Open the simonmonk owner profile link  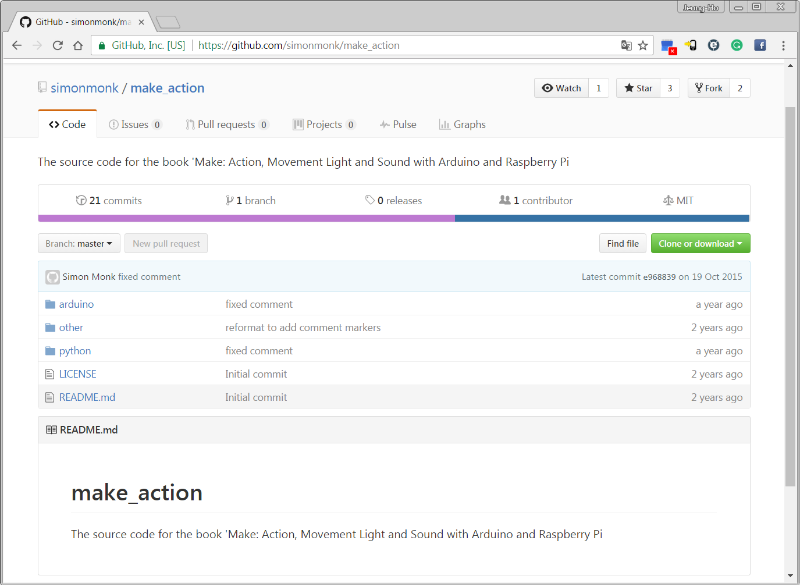pos(84,88)
